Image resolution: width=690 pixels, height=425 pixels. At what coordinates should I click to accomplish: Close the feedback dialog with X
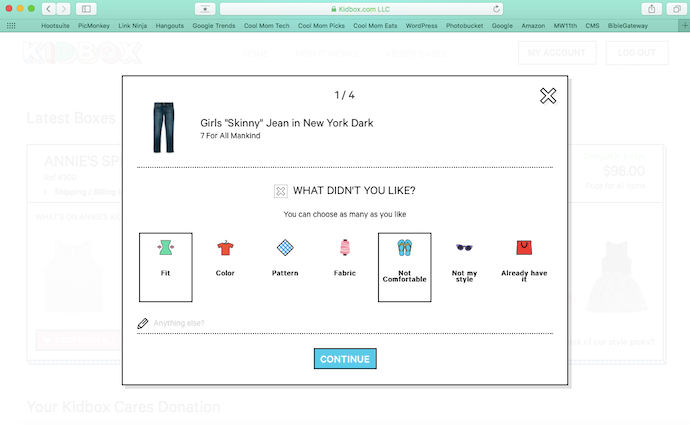point(548,95)
